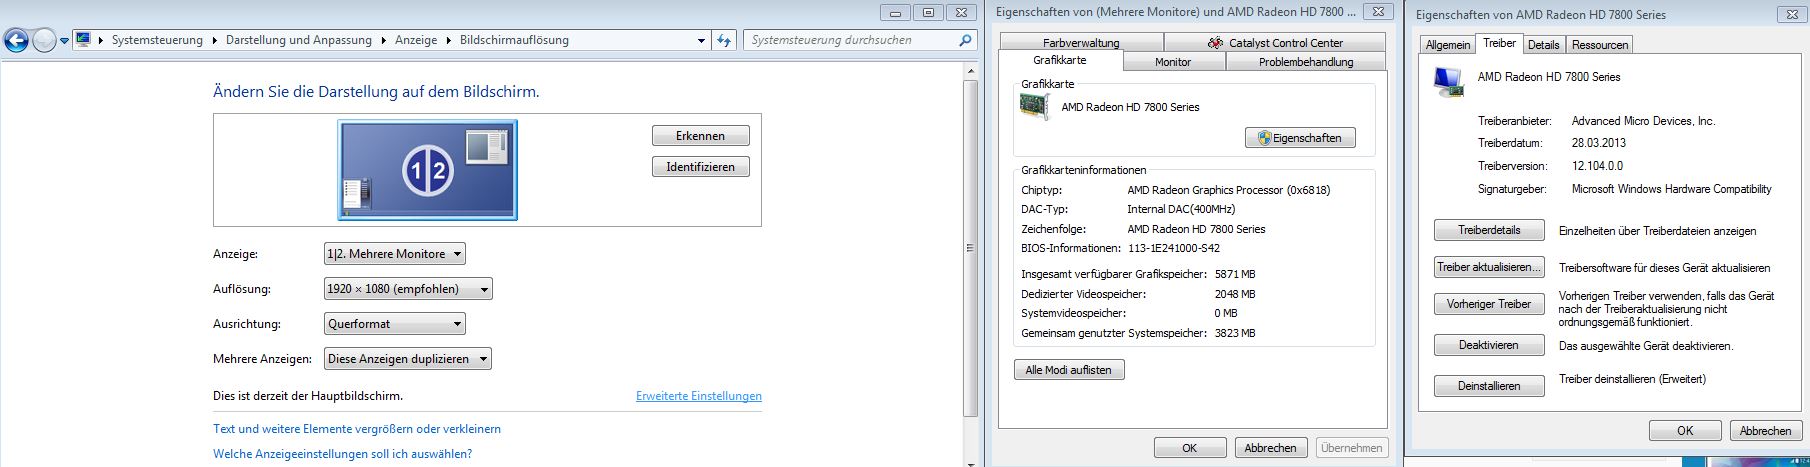
Task: Click the Deaktivieren button
Action: click(1489, 345)
